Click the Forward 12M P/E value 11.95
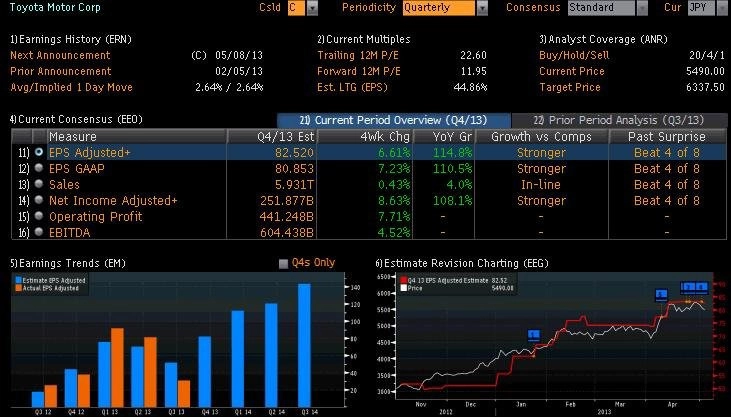This screenshot has height=417, width=731. pyautogui.click(x=473, y=71)
